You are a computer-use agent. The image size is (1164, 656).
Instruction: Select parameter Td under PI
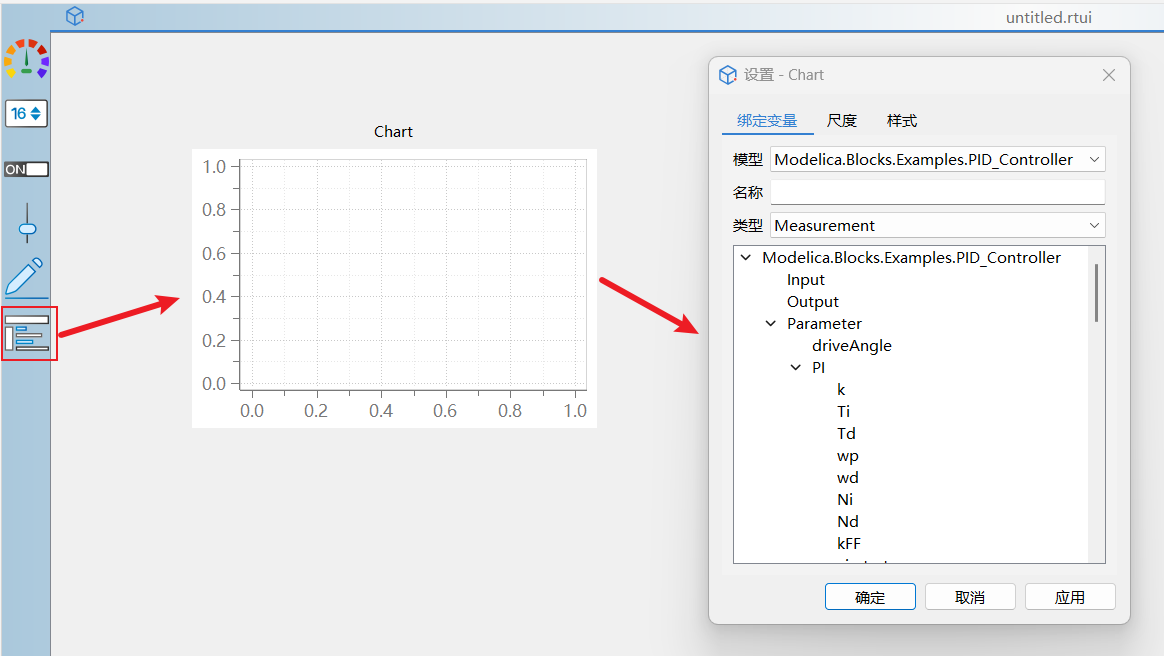click(x=846, y=433)
